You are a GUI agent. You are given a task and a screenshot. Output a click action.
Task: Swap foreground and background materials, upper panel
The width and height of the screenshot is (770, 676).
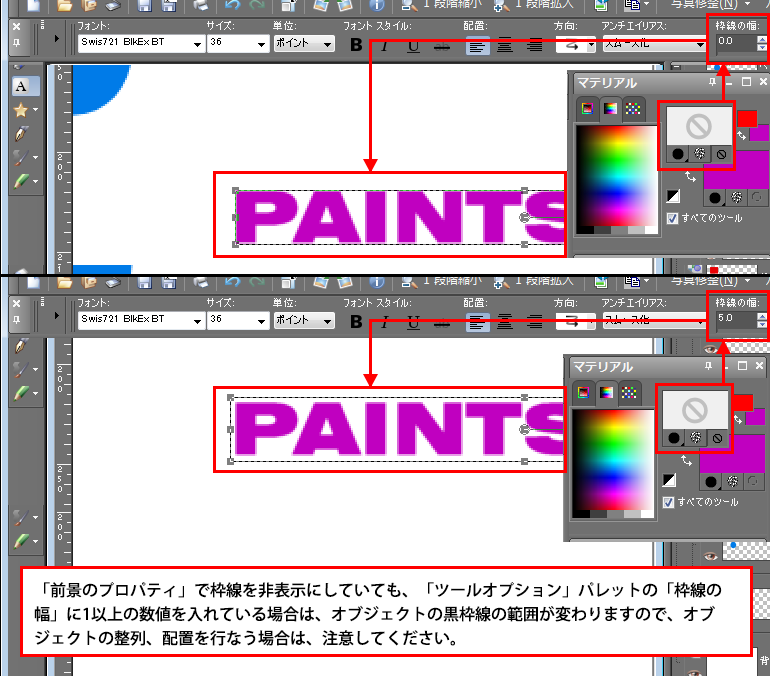[x=690, y=176]
